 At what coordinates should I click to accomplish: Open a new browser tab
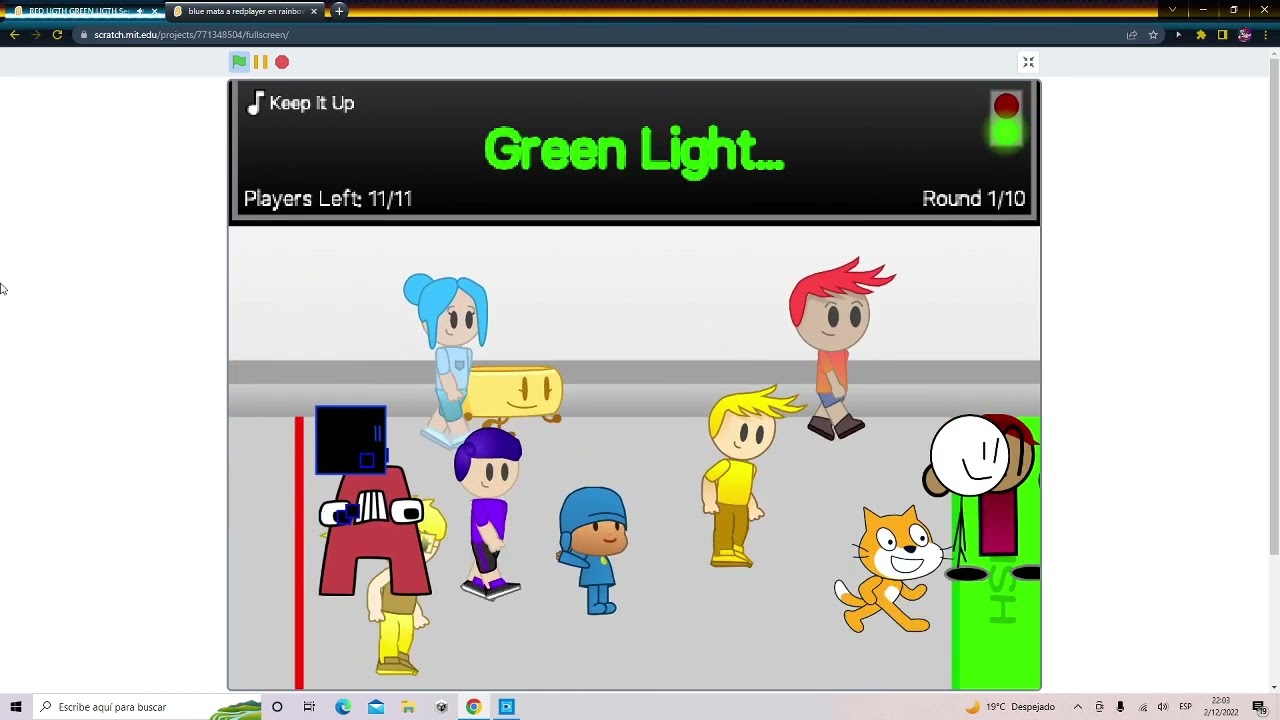[x=339, y=11]
